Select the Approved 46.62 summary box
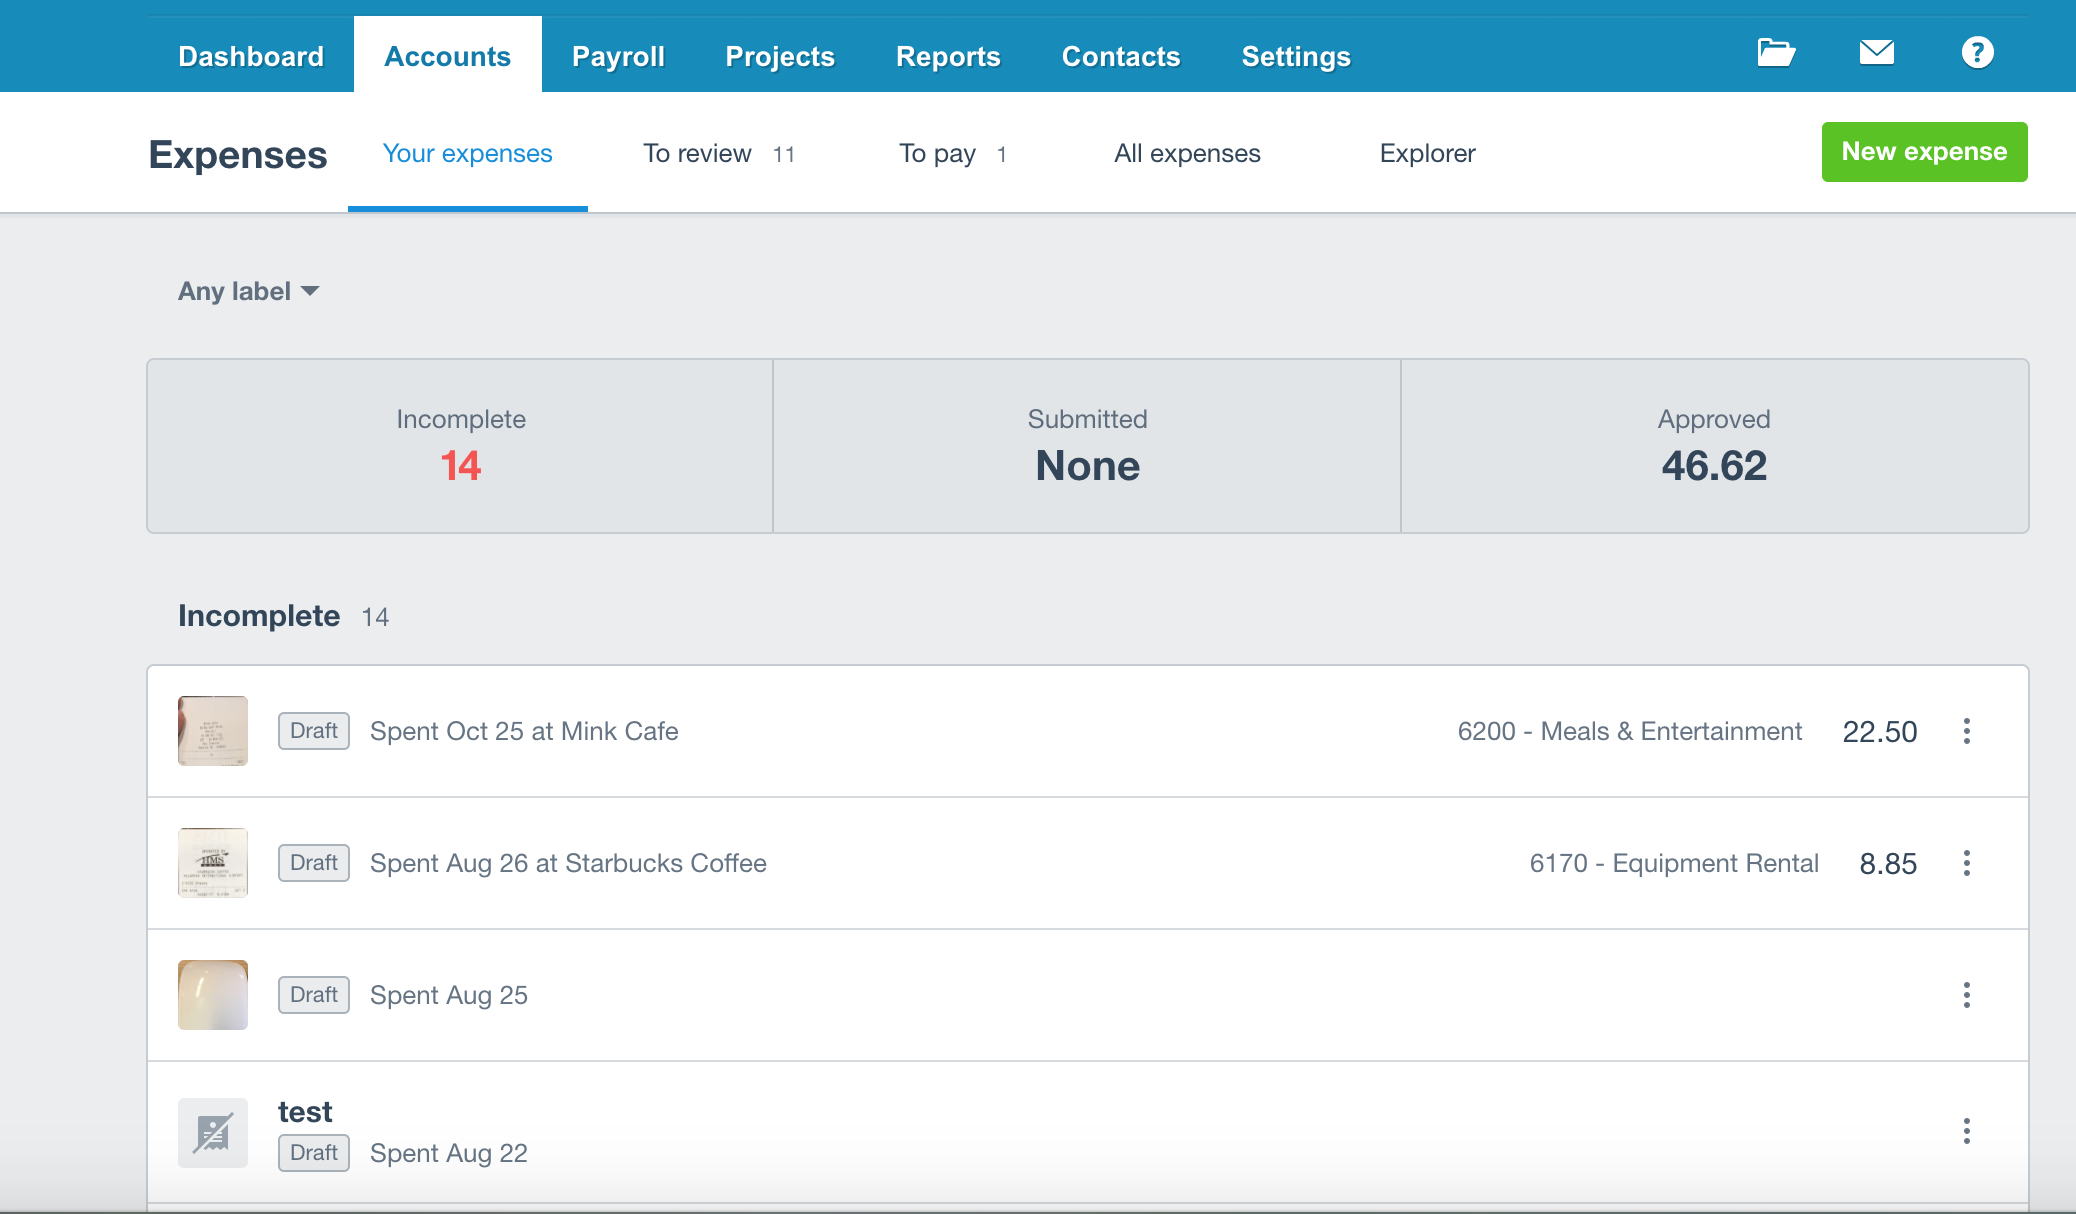Screen dimensions: 2076x1214 [x=1714, y=446]
